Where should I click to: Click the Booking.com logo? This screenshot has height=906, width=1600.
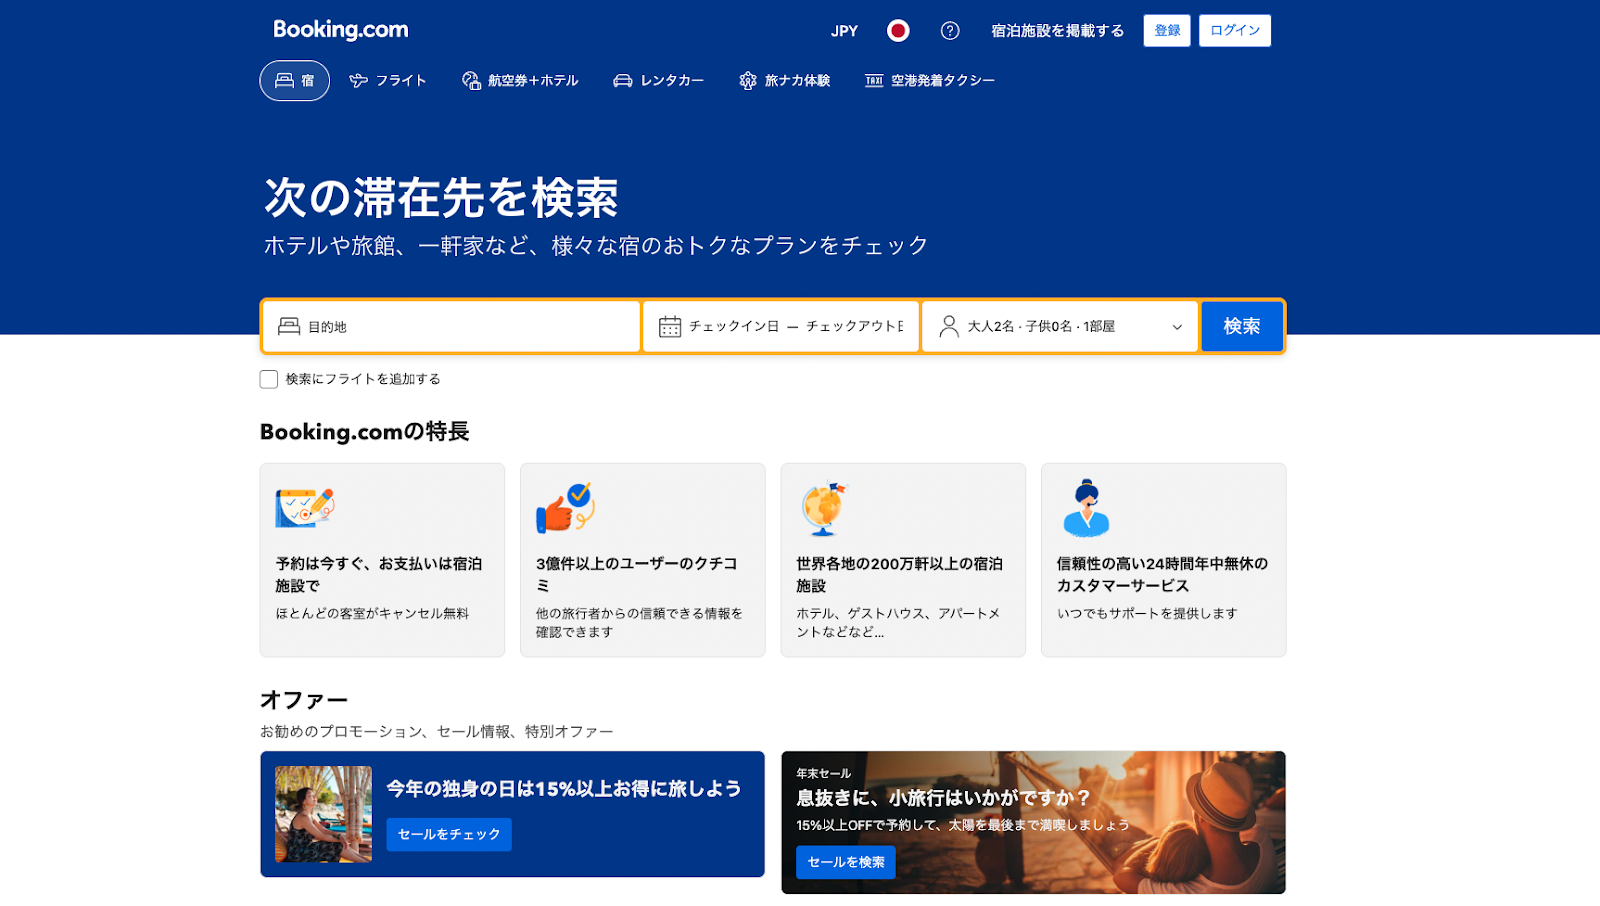point(341,30)
